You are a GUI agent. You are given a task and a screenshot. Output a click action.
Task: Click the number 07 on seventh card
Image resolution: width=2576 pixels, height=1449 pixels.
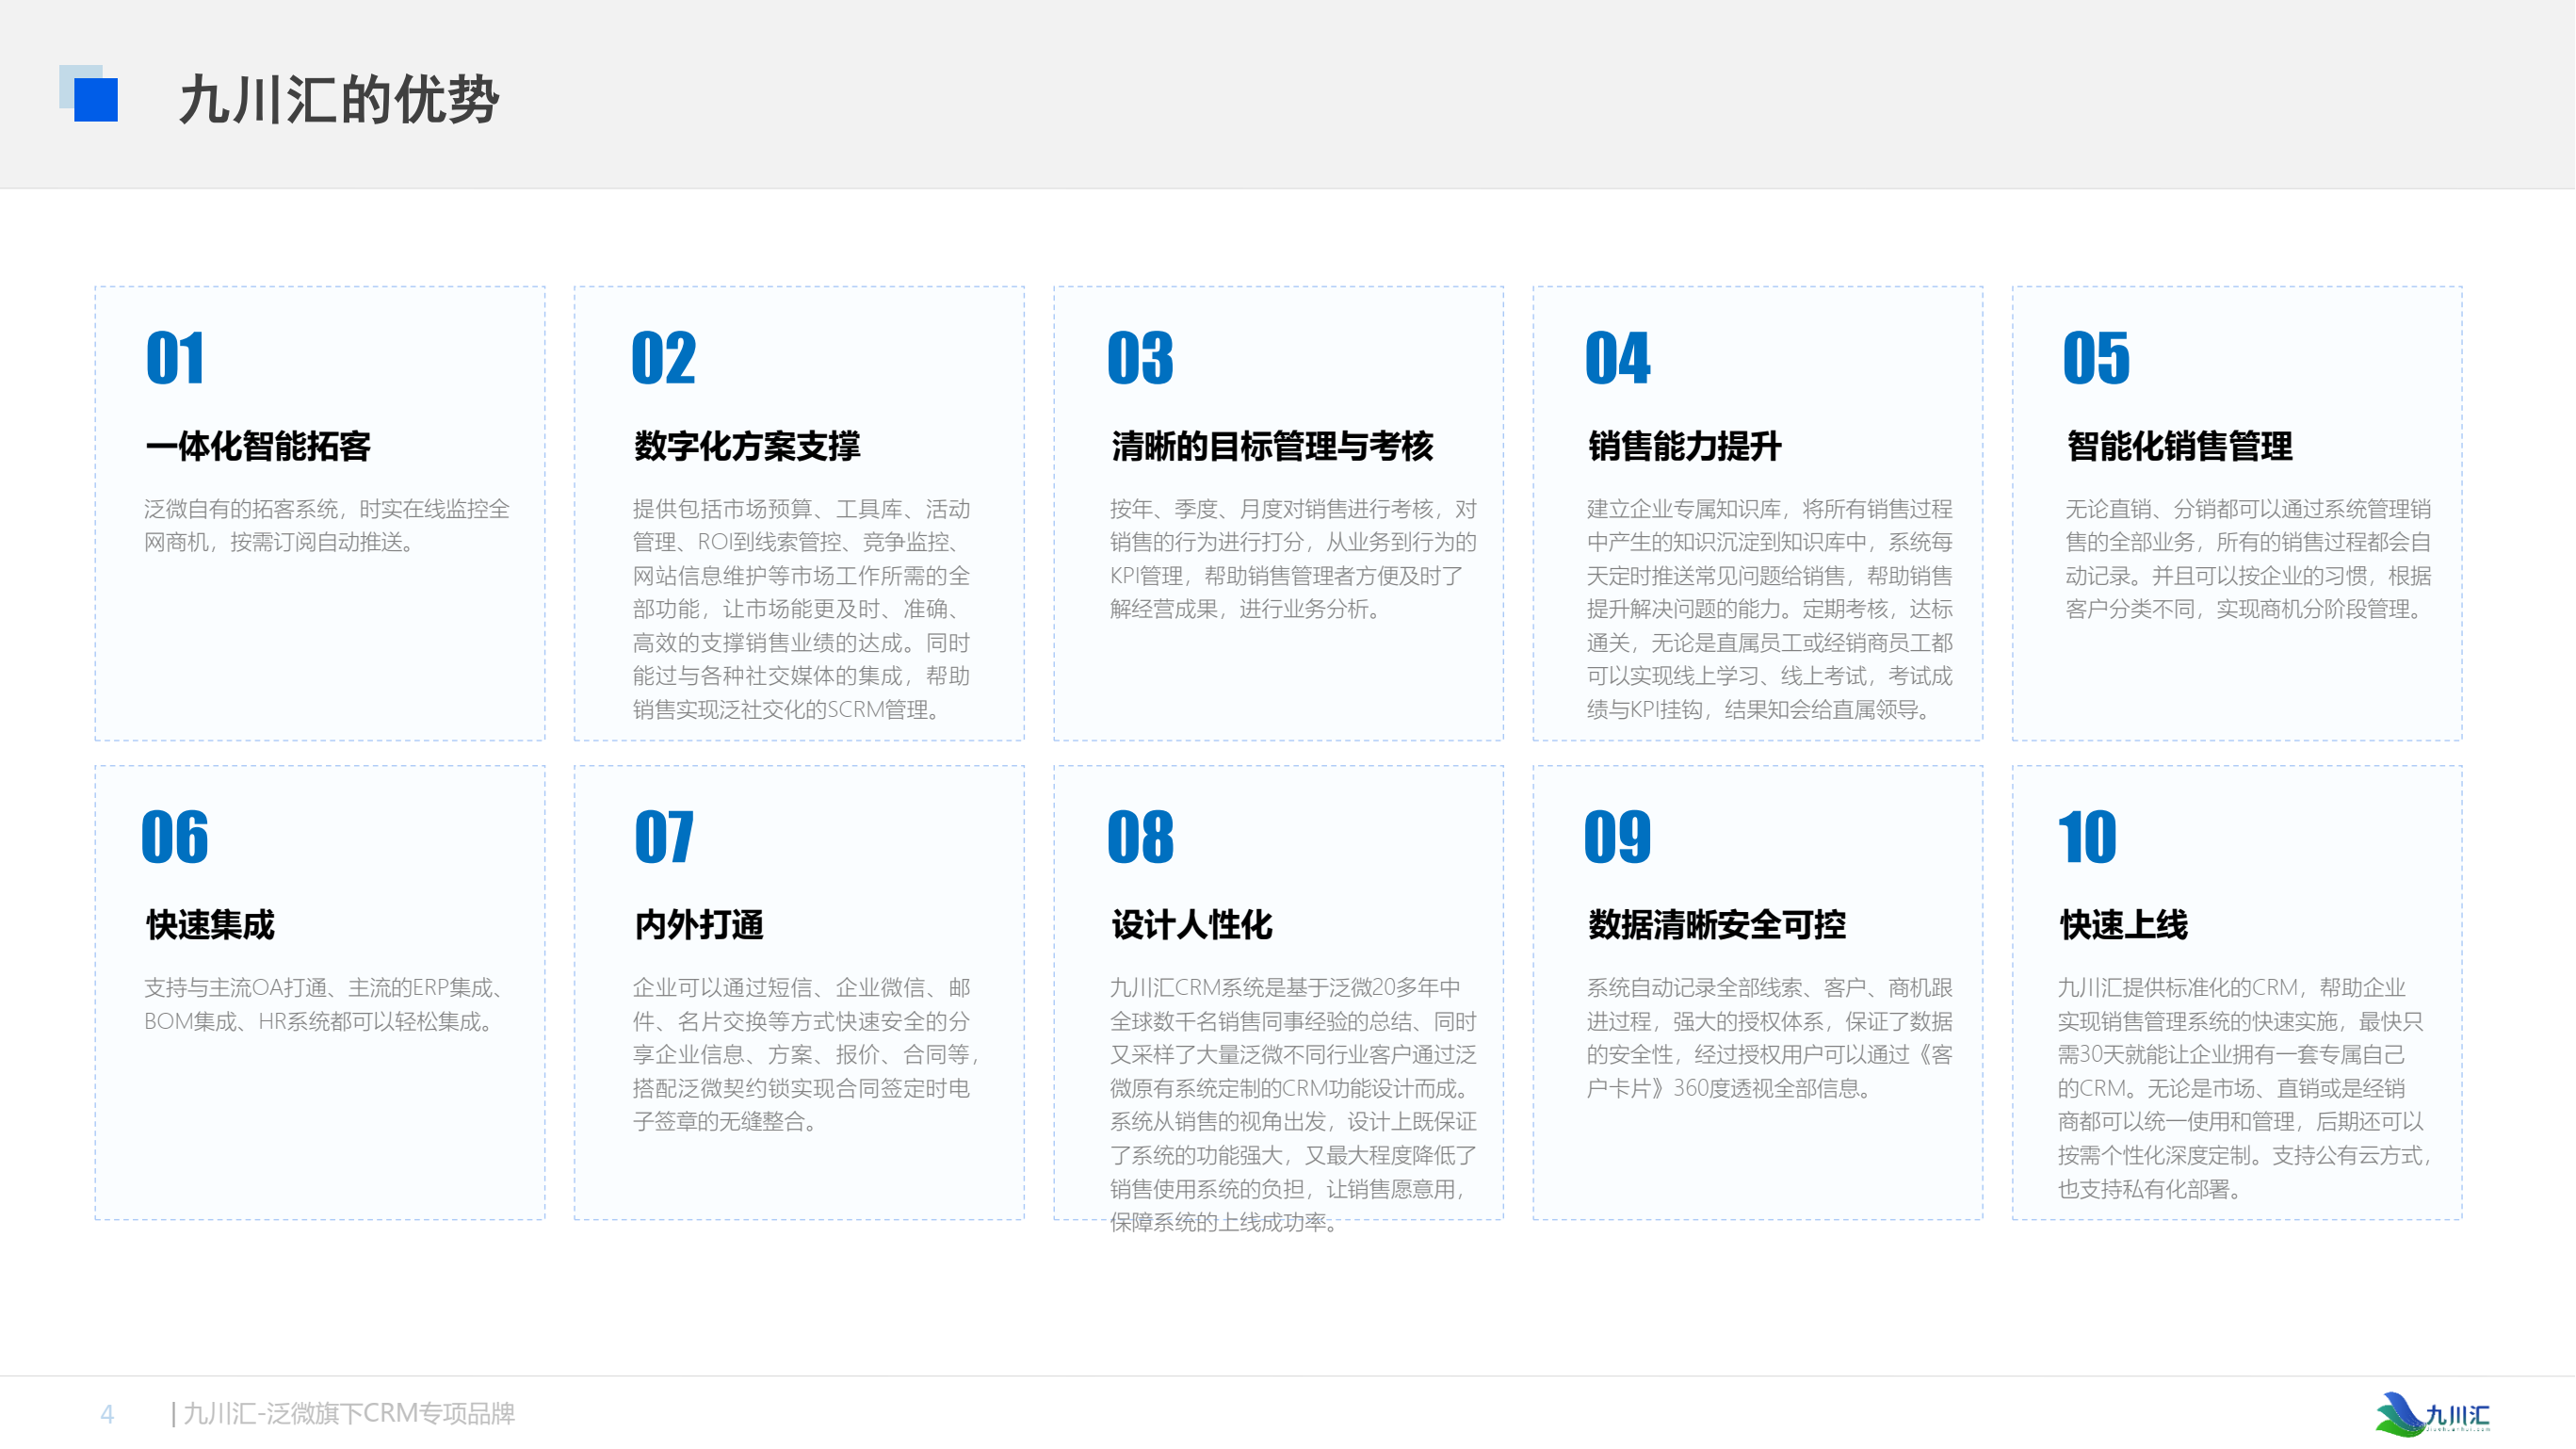pyautogui.click(x=664, y=837)
